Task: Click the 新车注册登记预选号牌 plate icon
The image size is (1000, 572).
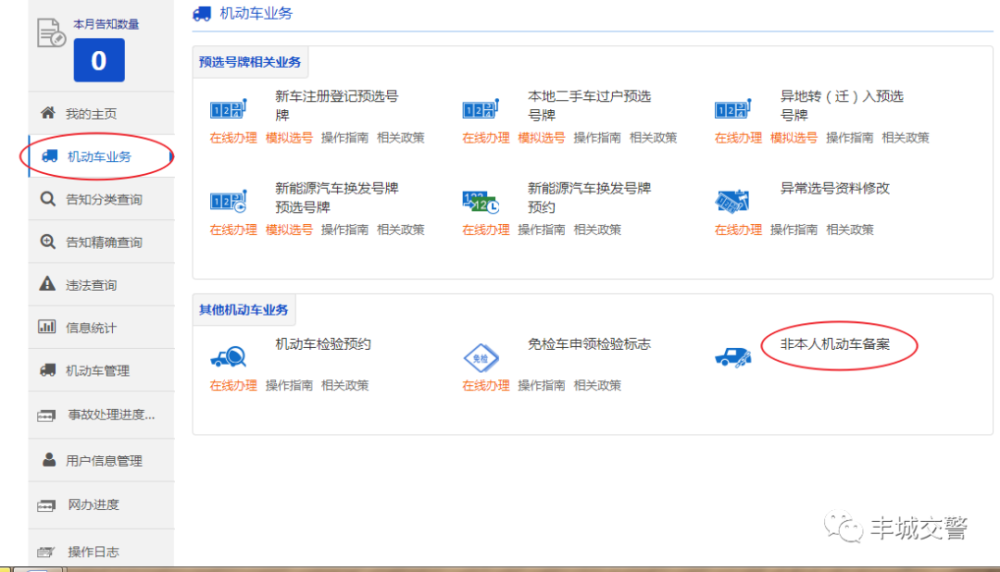Action: [x=228, y=109]
